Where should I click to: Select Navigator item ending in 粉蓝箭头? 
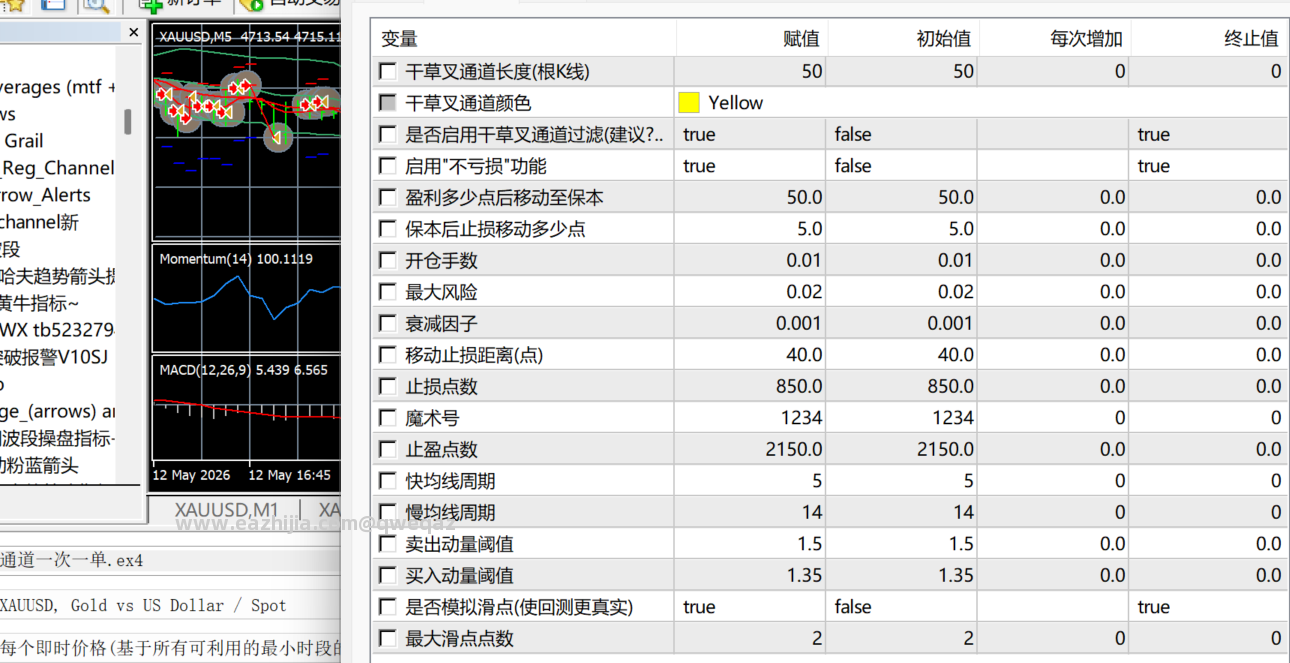click(x=40, y=465)
